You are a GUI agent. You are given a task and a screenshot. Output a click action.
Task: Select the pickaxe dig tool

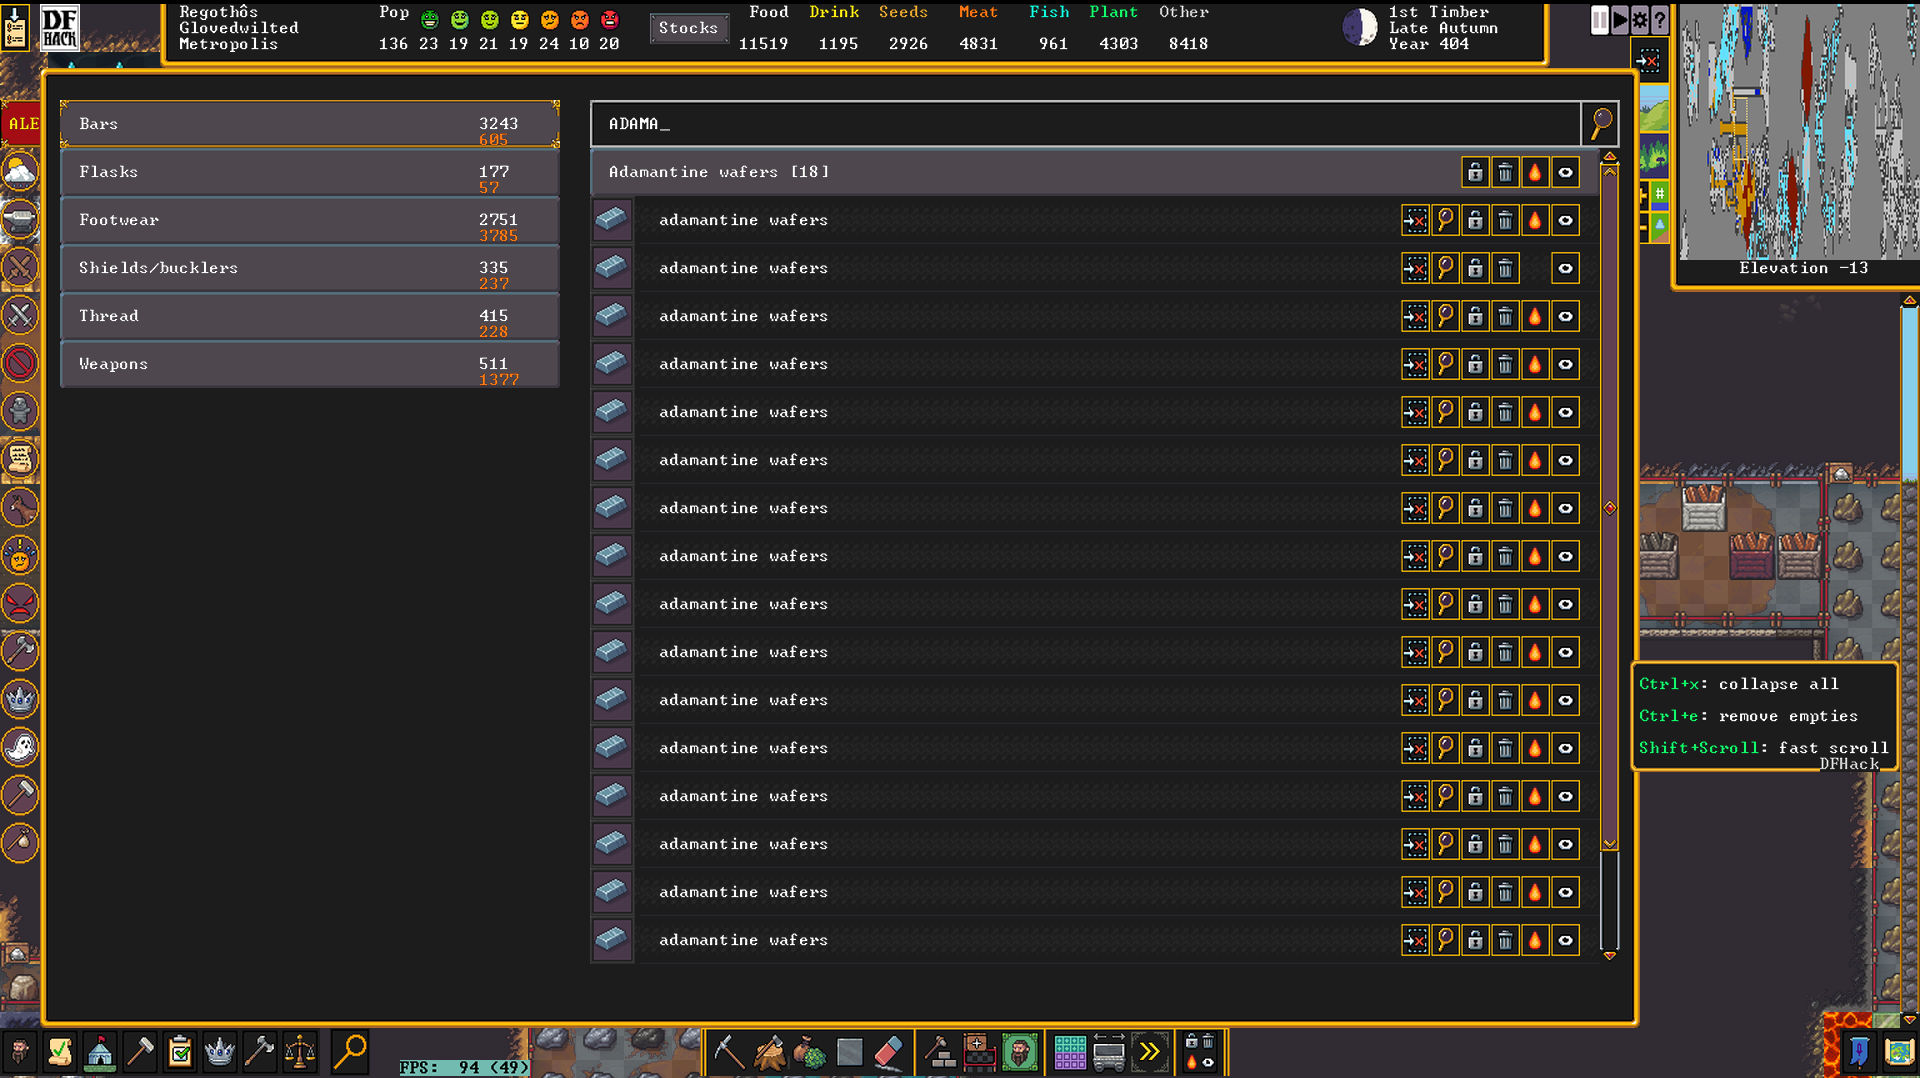(728, 1052)
